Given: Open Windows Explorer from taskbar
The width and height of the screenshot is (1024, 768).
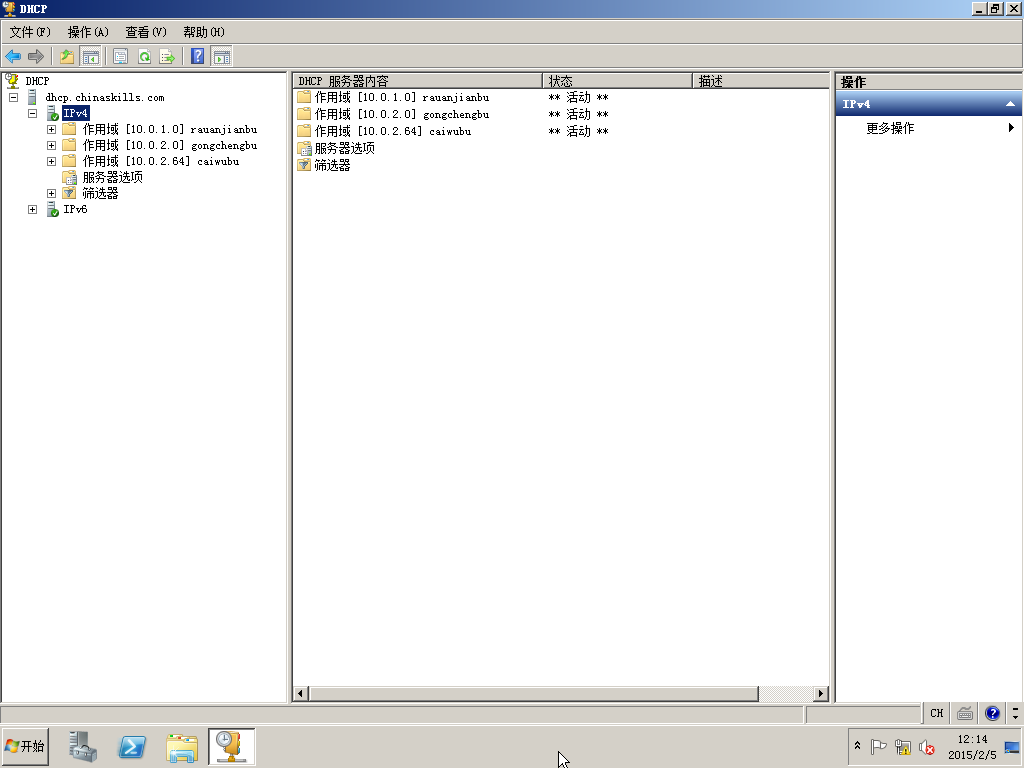Looking at the screenshot, I should point(182,747).
